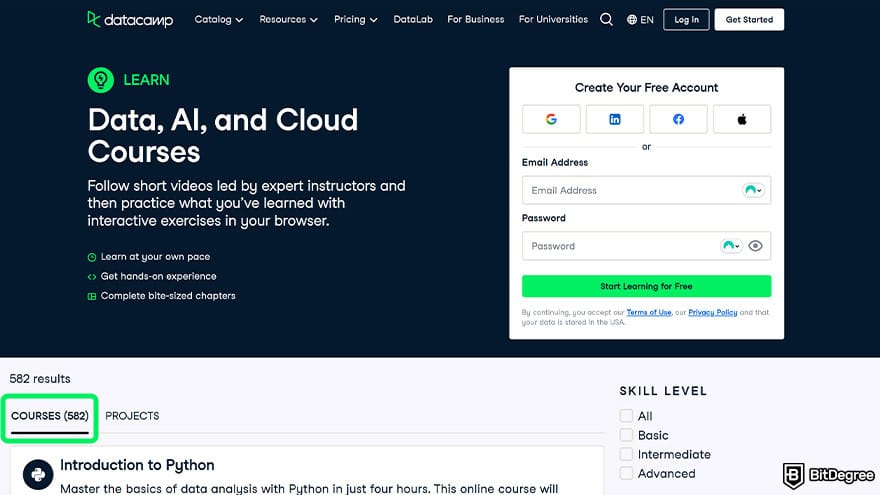Open password manager icon in Password field

[x=731, y=246]
